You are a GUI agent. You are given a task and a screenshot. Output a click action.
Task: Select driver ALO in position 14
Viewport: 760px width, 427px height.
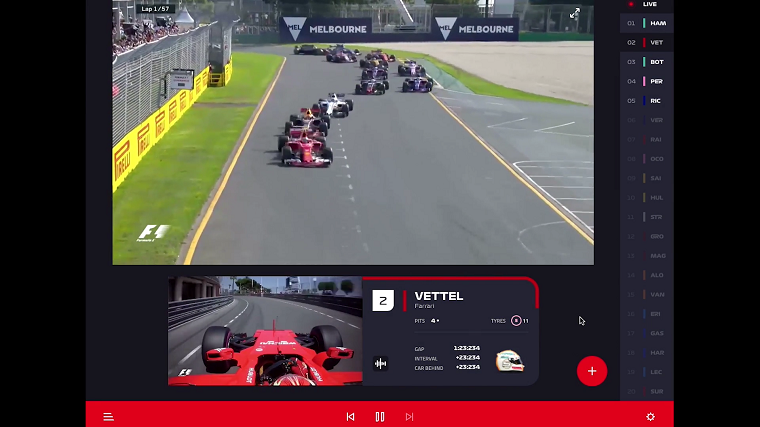click(647, 275)
